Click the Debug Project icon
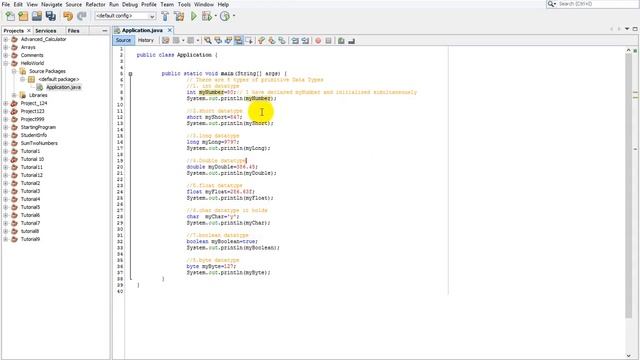The height and width of the screenshot is (360, 640). (207, 16)
